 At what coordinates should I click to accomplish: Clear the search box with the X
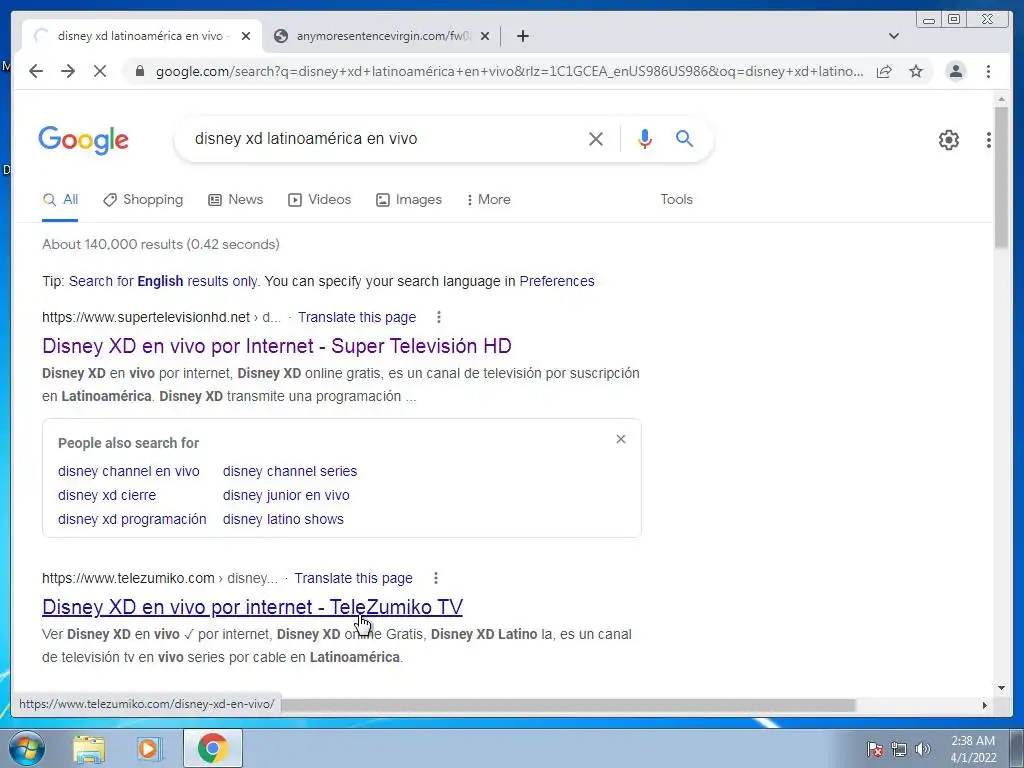pyautogui.click(x=596, y=138)
